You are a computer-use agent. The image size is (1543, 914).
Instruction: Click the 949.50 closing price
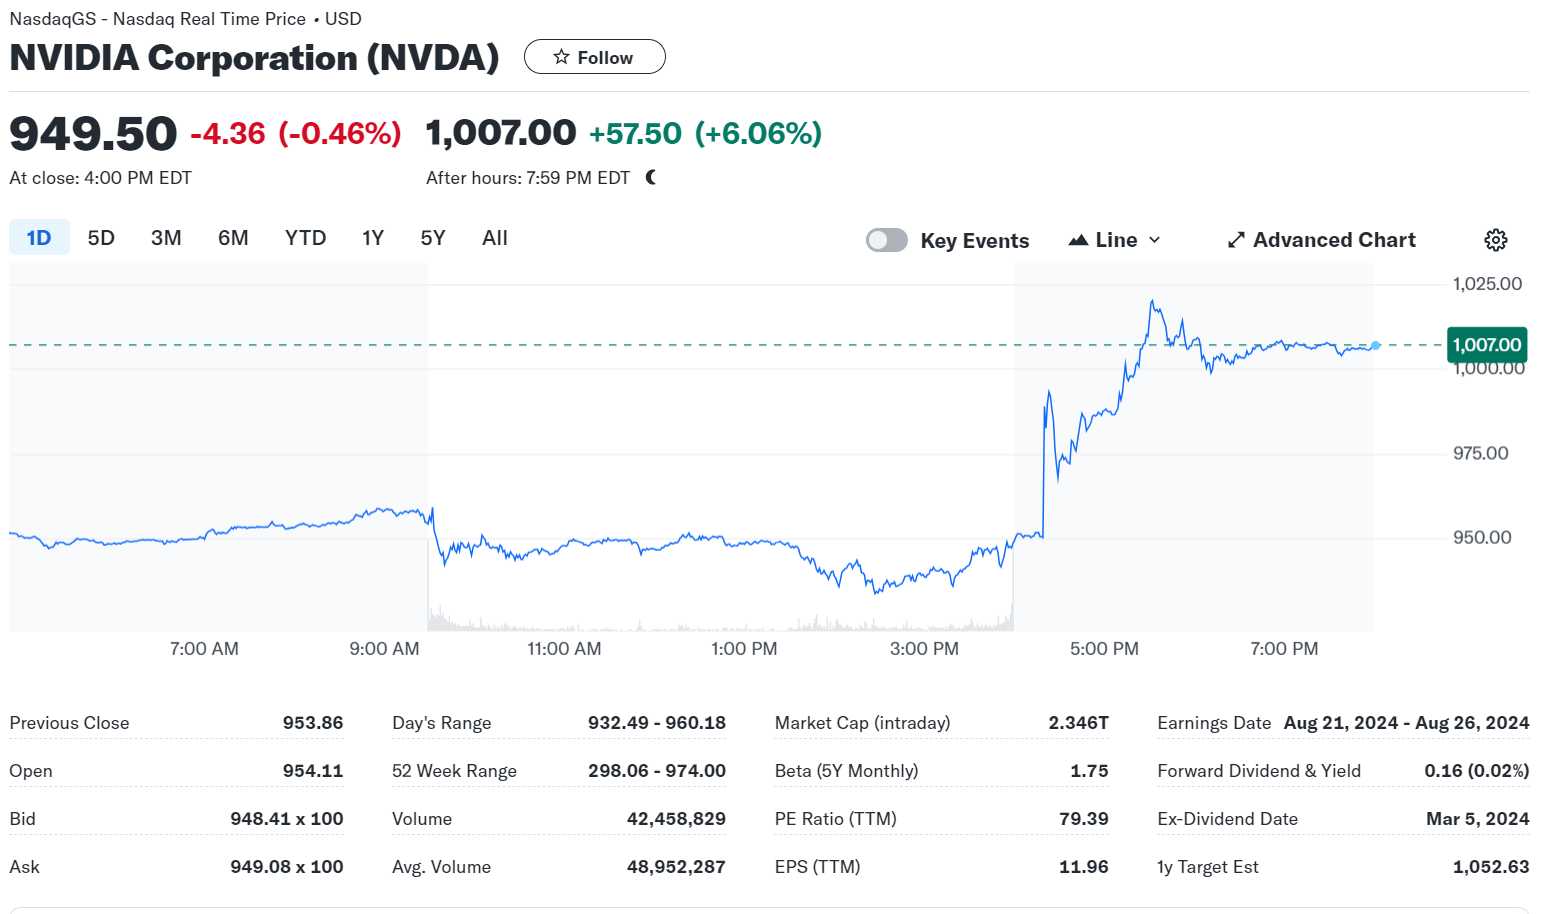[x=93, y=133]
